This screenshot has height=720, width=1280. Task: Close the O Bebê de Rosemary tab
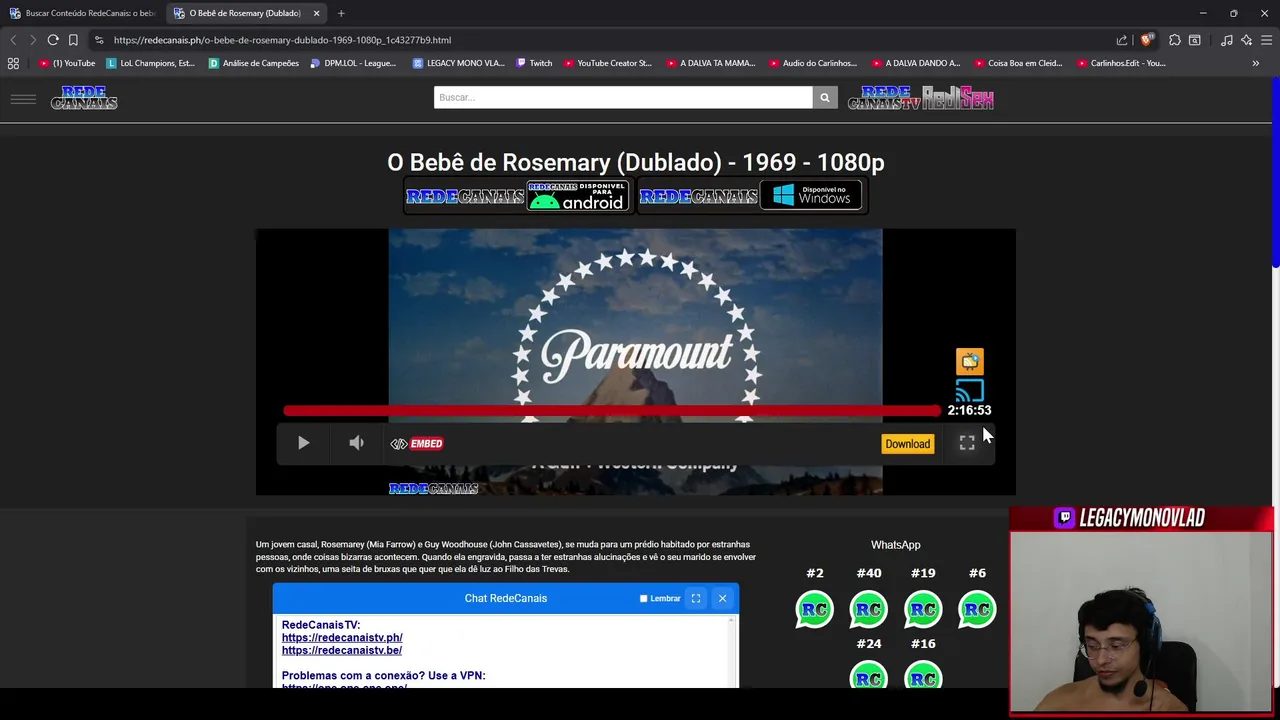coord(316,13)
